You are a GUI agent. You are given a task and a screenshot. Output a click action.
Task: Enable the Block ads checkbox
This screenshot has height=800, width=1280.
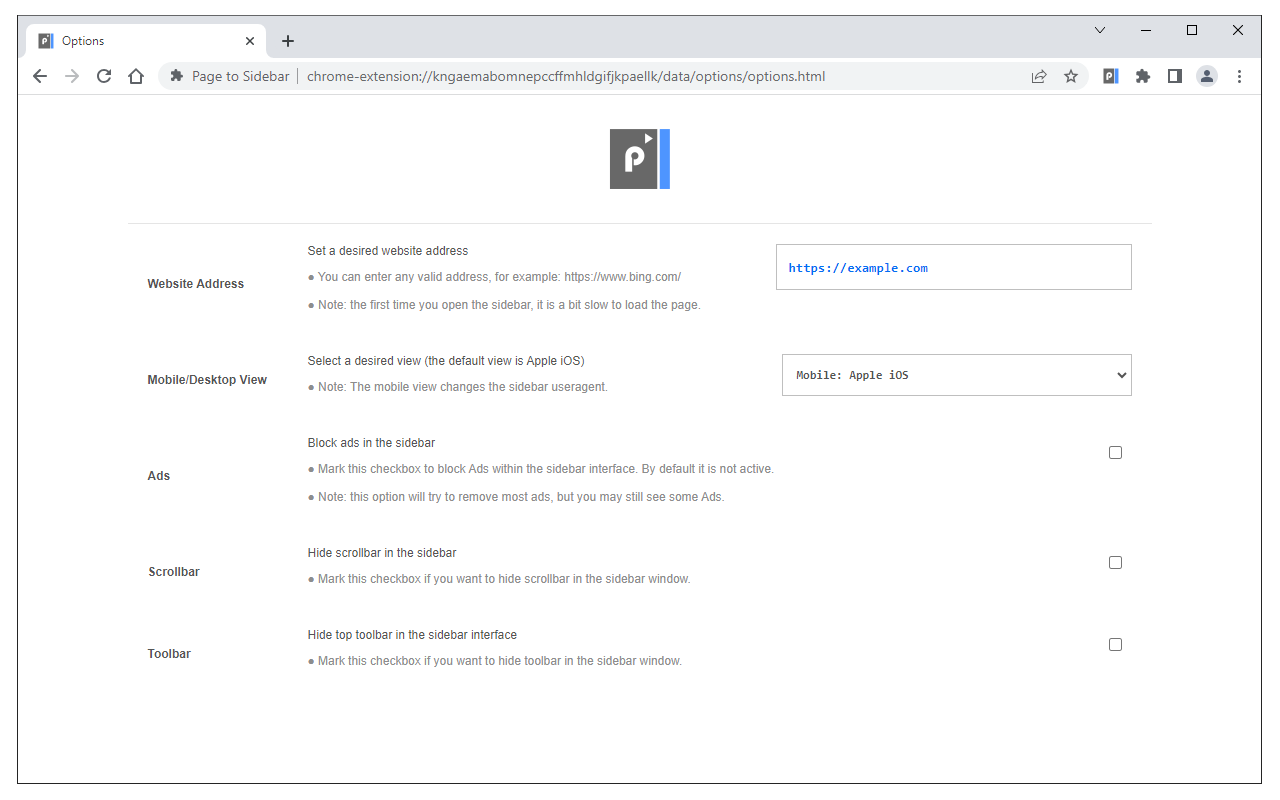pos(1115,453)
